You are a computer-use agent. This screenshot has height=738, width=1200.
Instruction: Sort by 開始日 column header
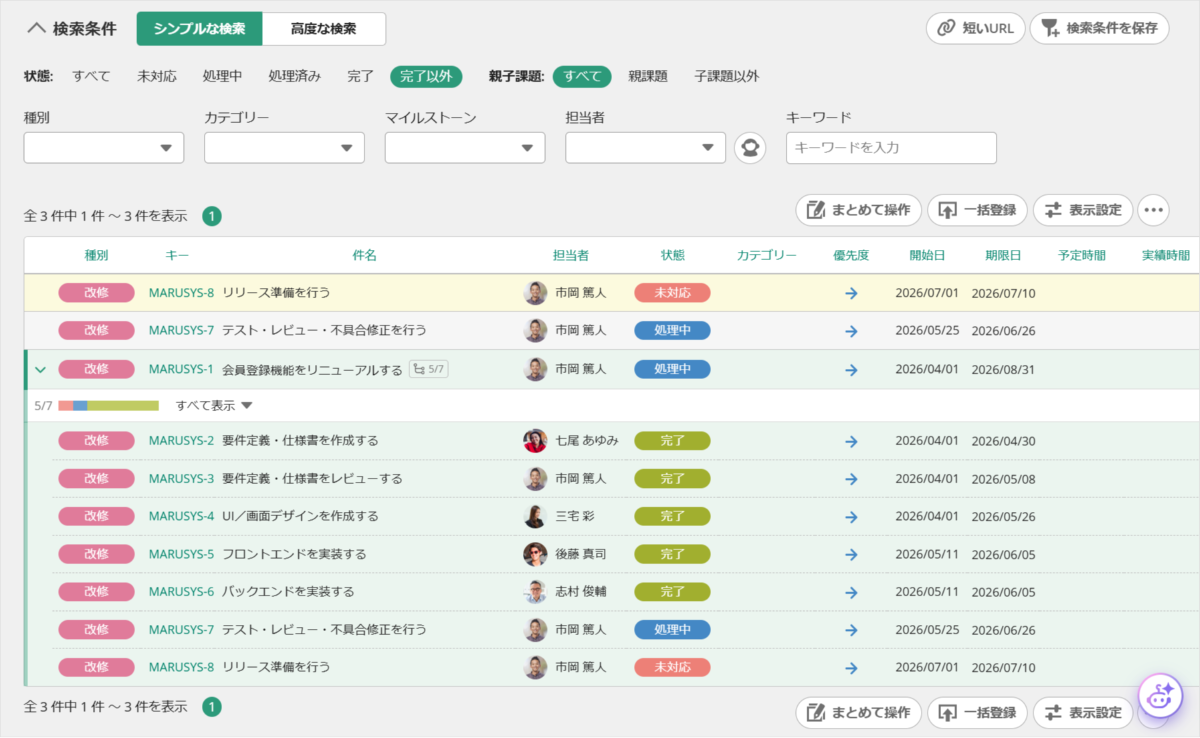tap(927, 255)
